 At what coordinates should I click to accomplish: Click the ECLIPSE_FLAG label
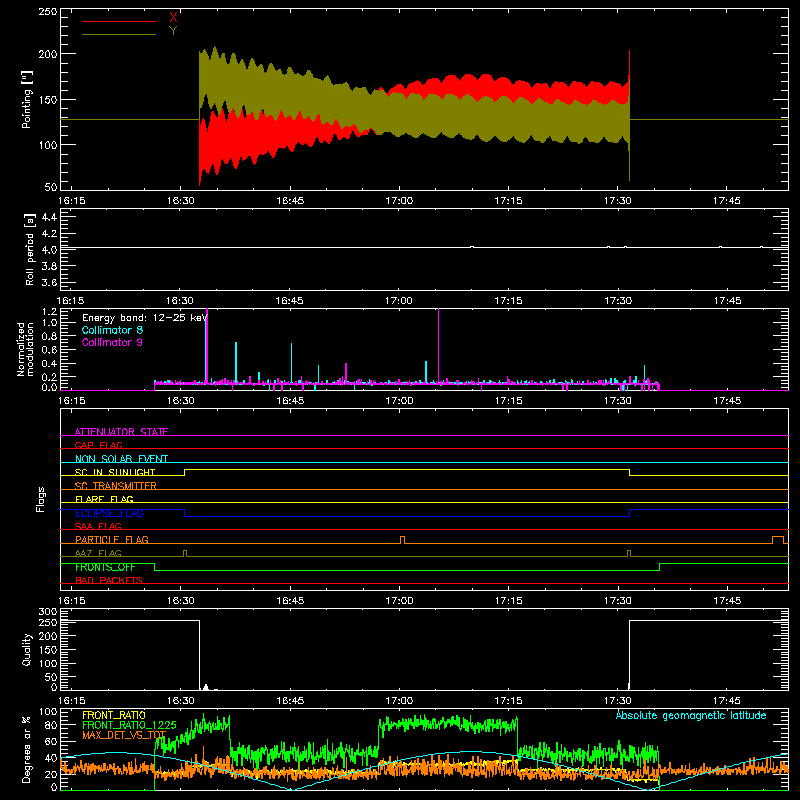[109, 513]
